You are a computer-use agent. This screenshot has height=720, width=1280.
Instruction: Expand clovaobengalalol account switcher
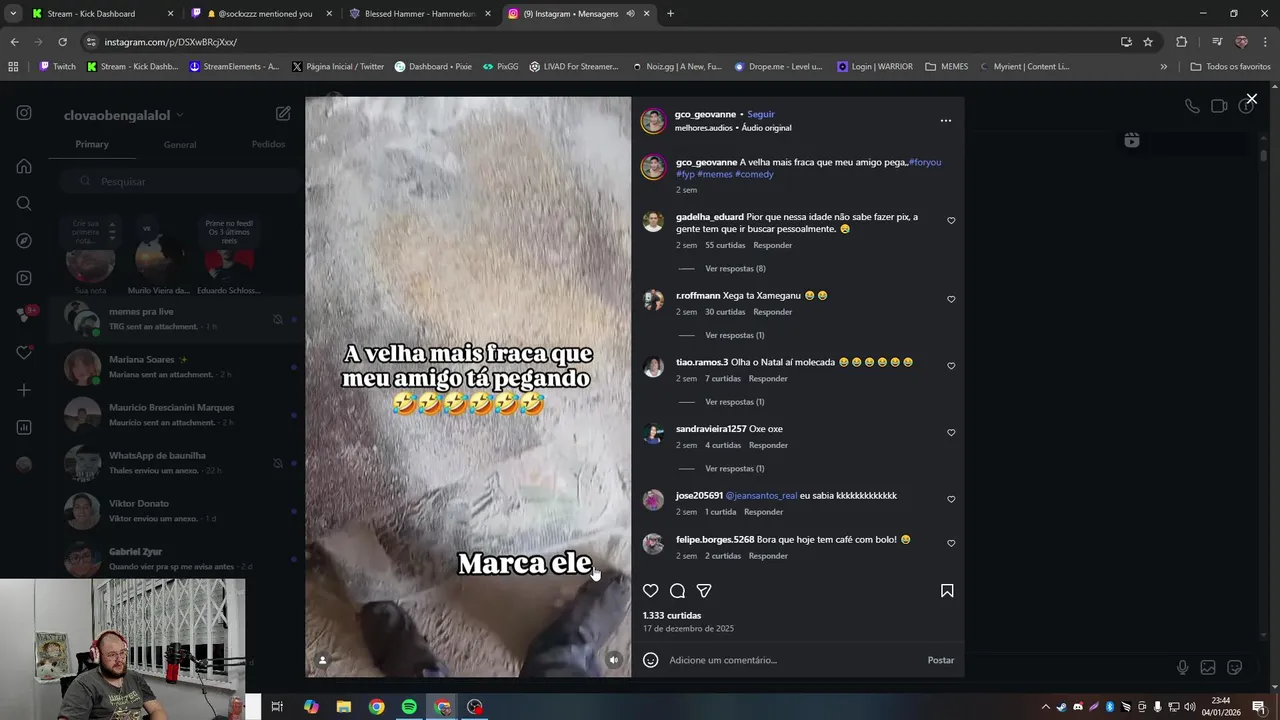pyautogui.click(x=124, y=115)
